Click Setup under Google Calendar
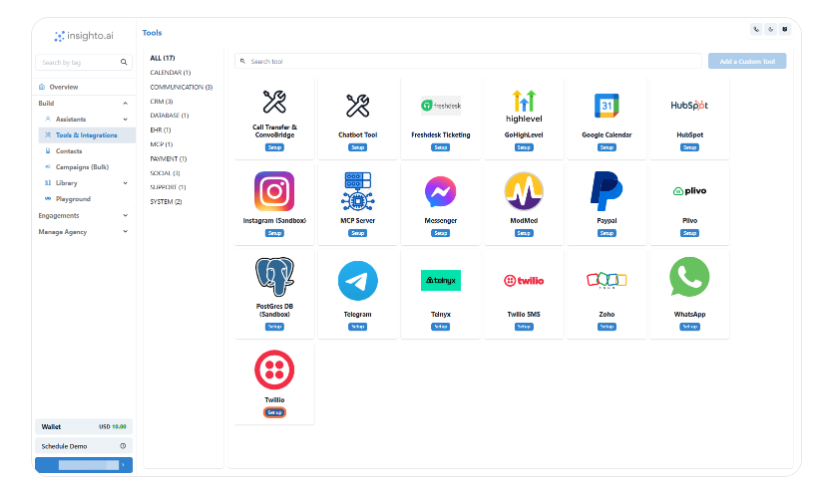 [x=607, y=147]
